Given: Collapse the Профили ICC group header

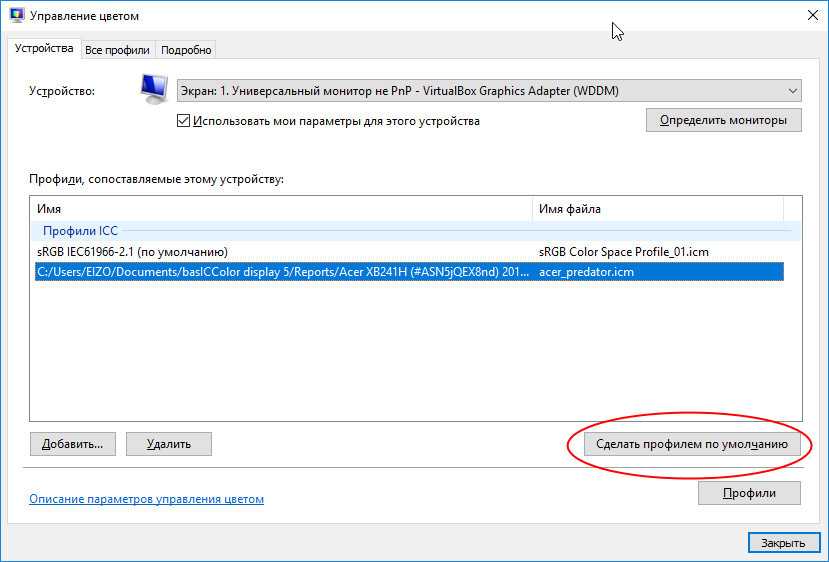Looking at the screenshot, I should point(80,231).
